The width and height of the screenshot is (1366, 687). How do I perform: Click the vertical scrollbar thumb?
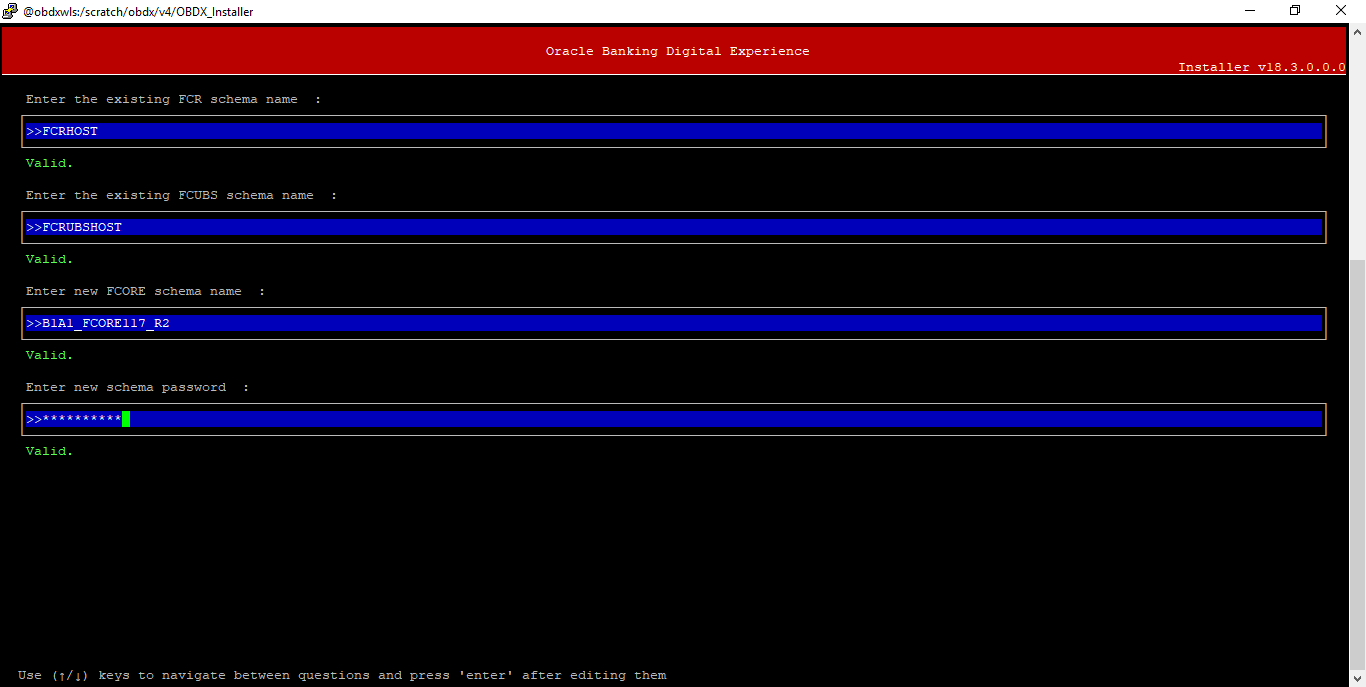(x=1357, y=464)
